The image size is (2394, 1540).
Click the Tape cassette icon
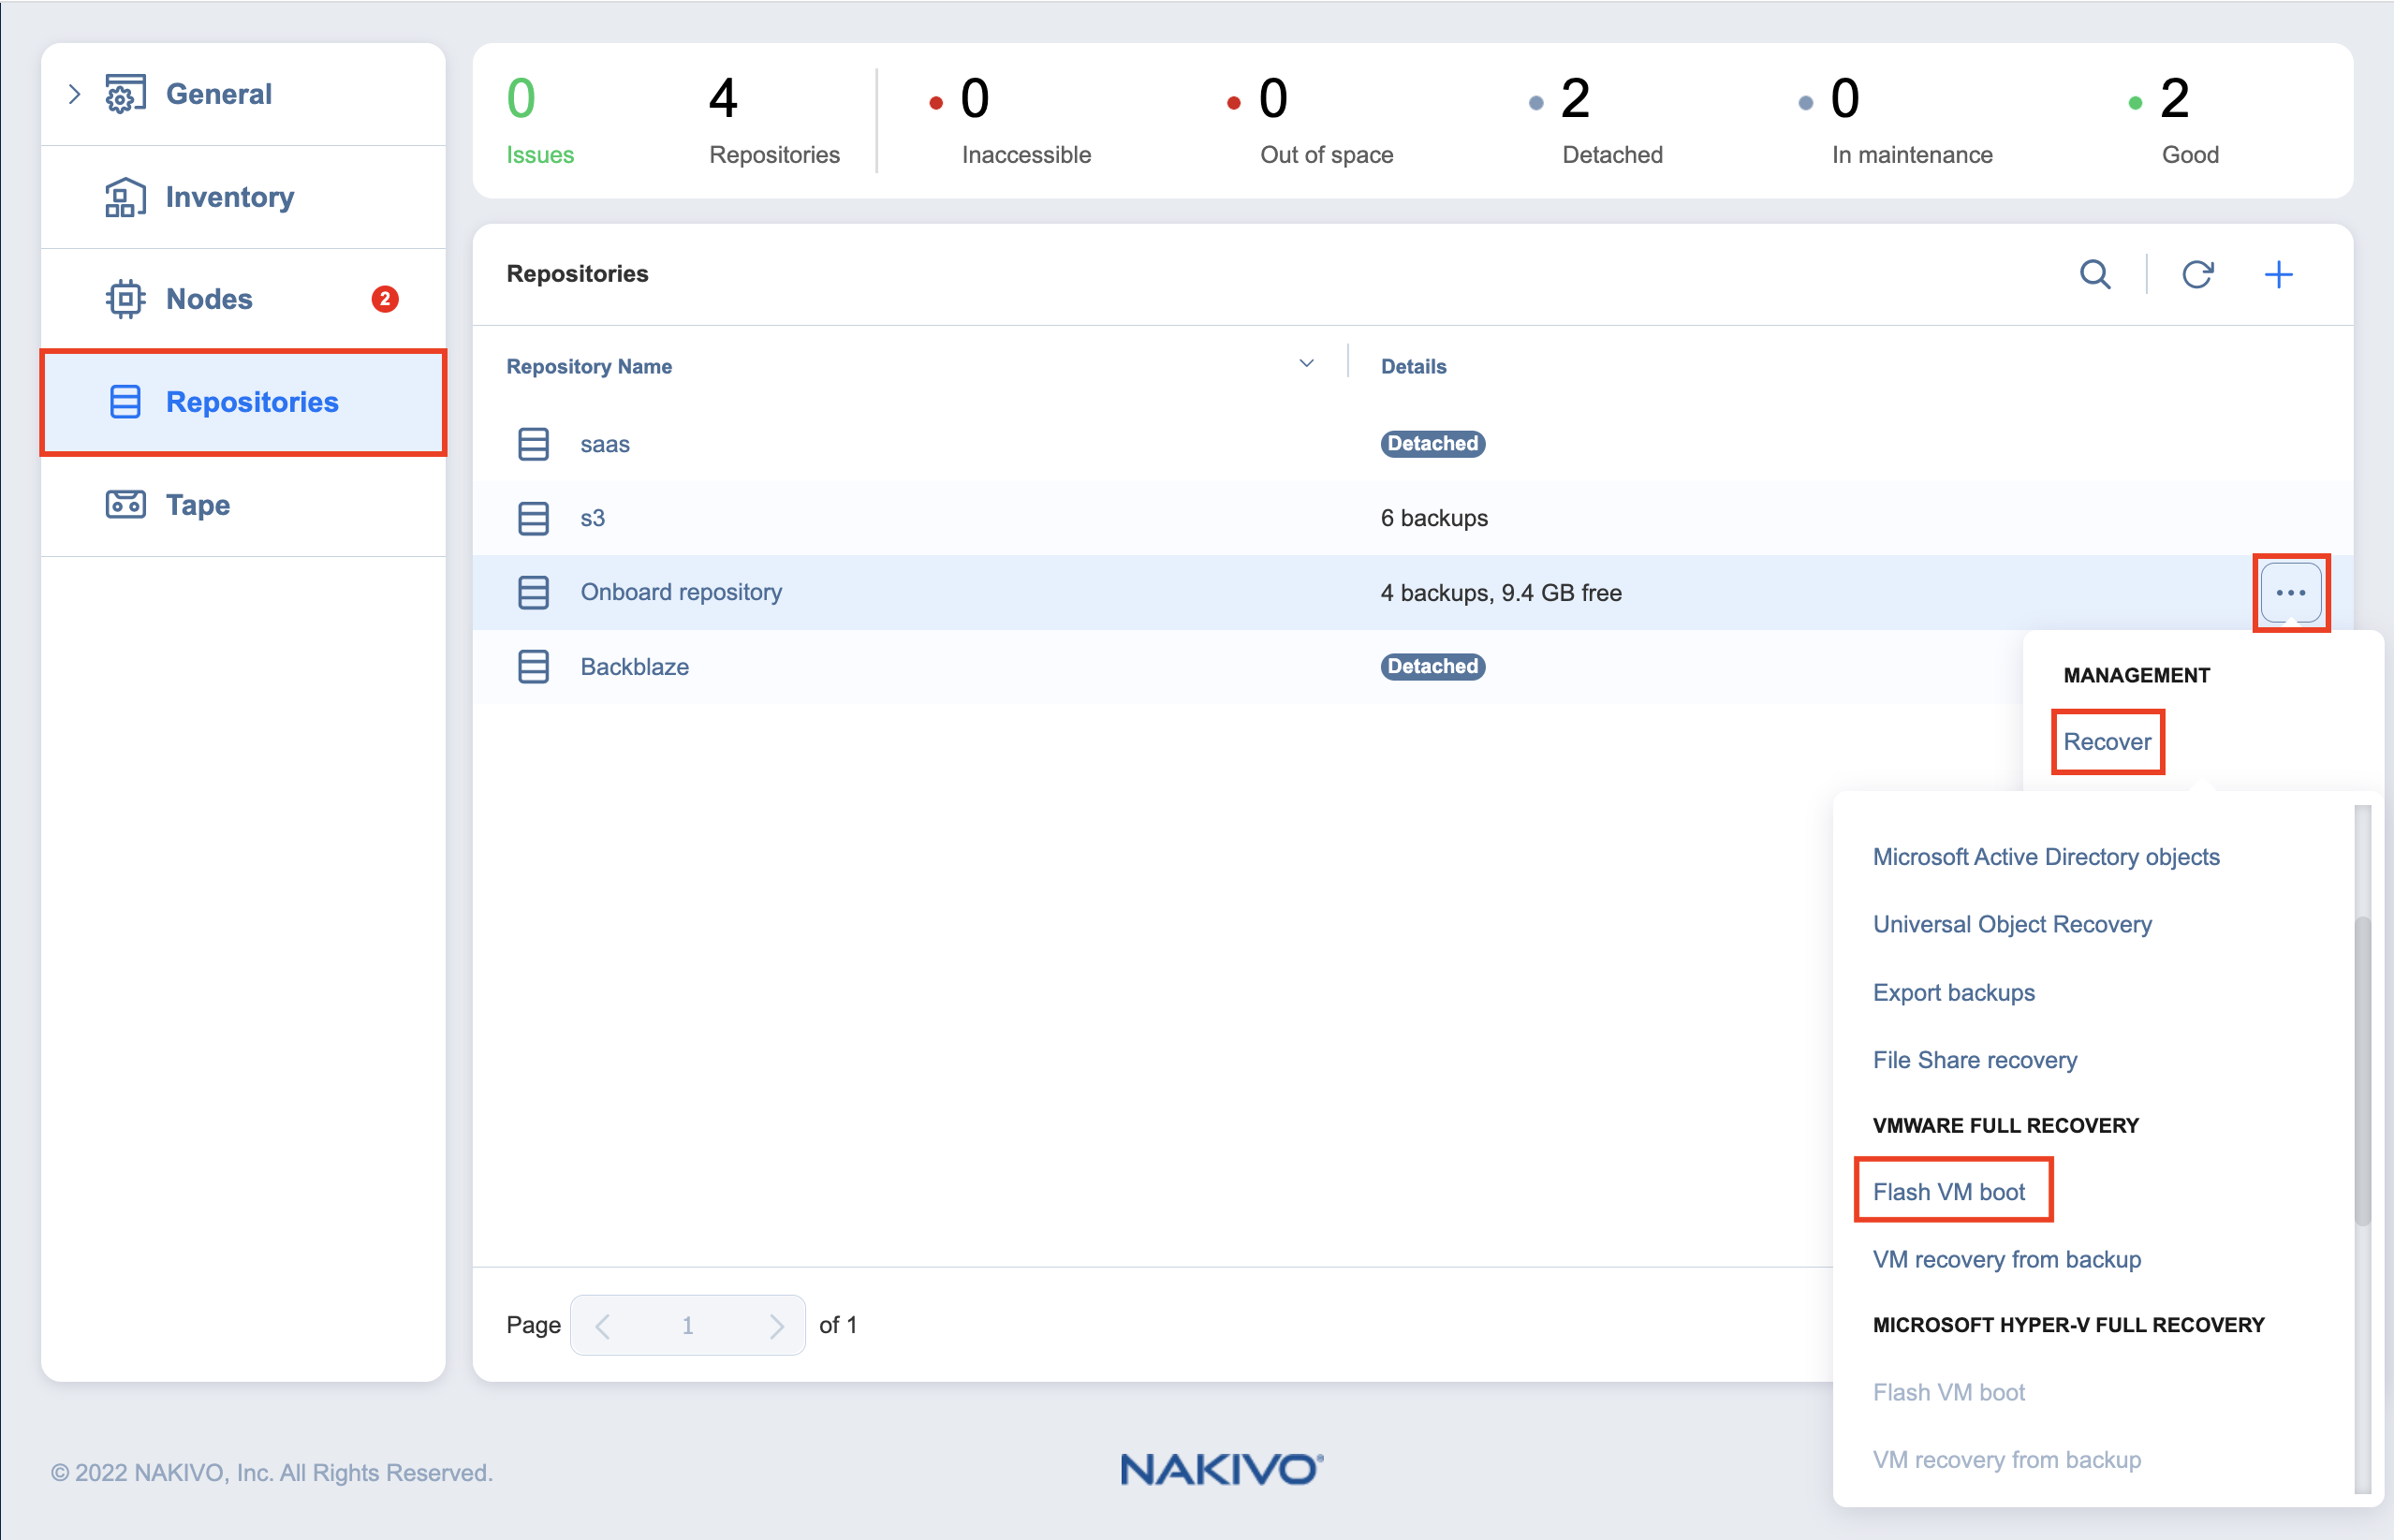click(125, 504)
